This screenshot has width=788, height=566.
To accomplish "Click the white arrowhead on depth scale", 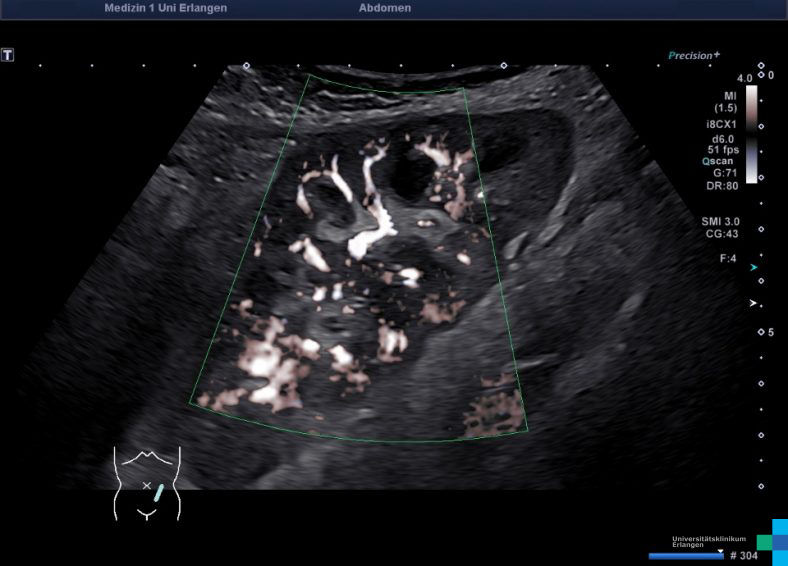I will (755, 302).
